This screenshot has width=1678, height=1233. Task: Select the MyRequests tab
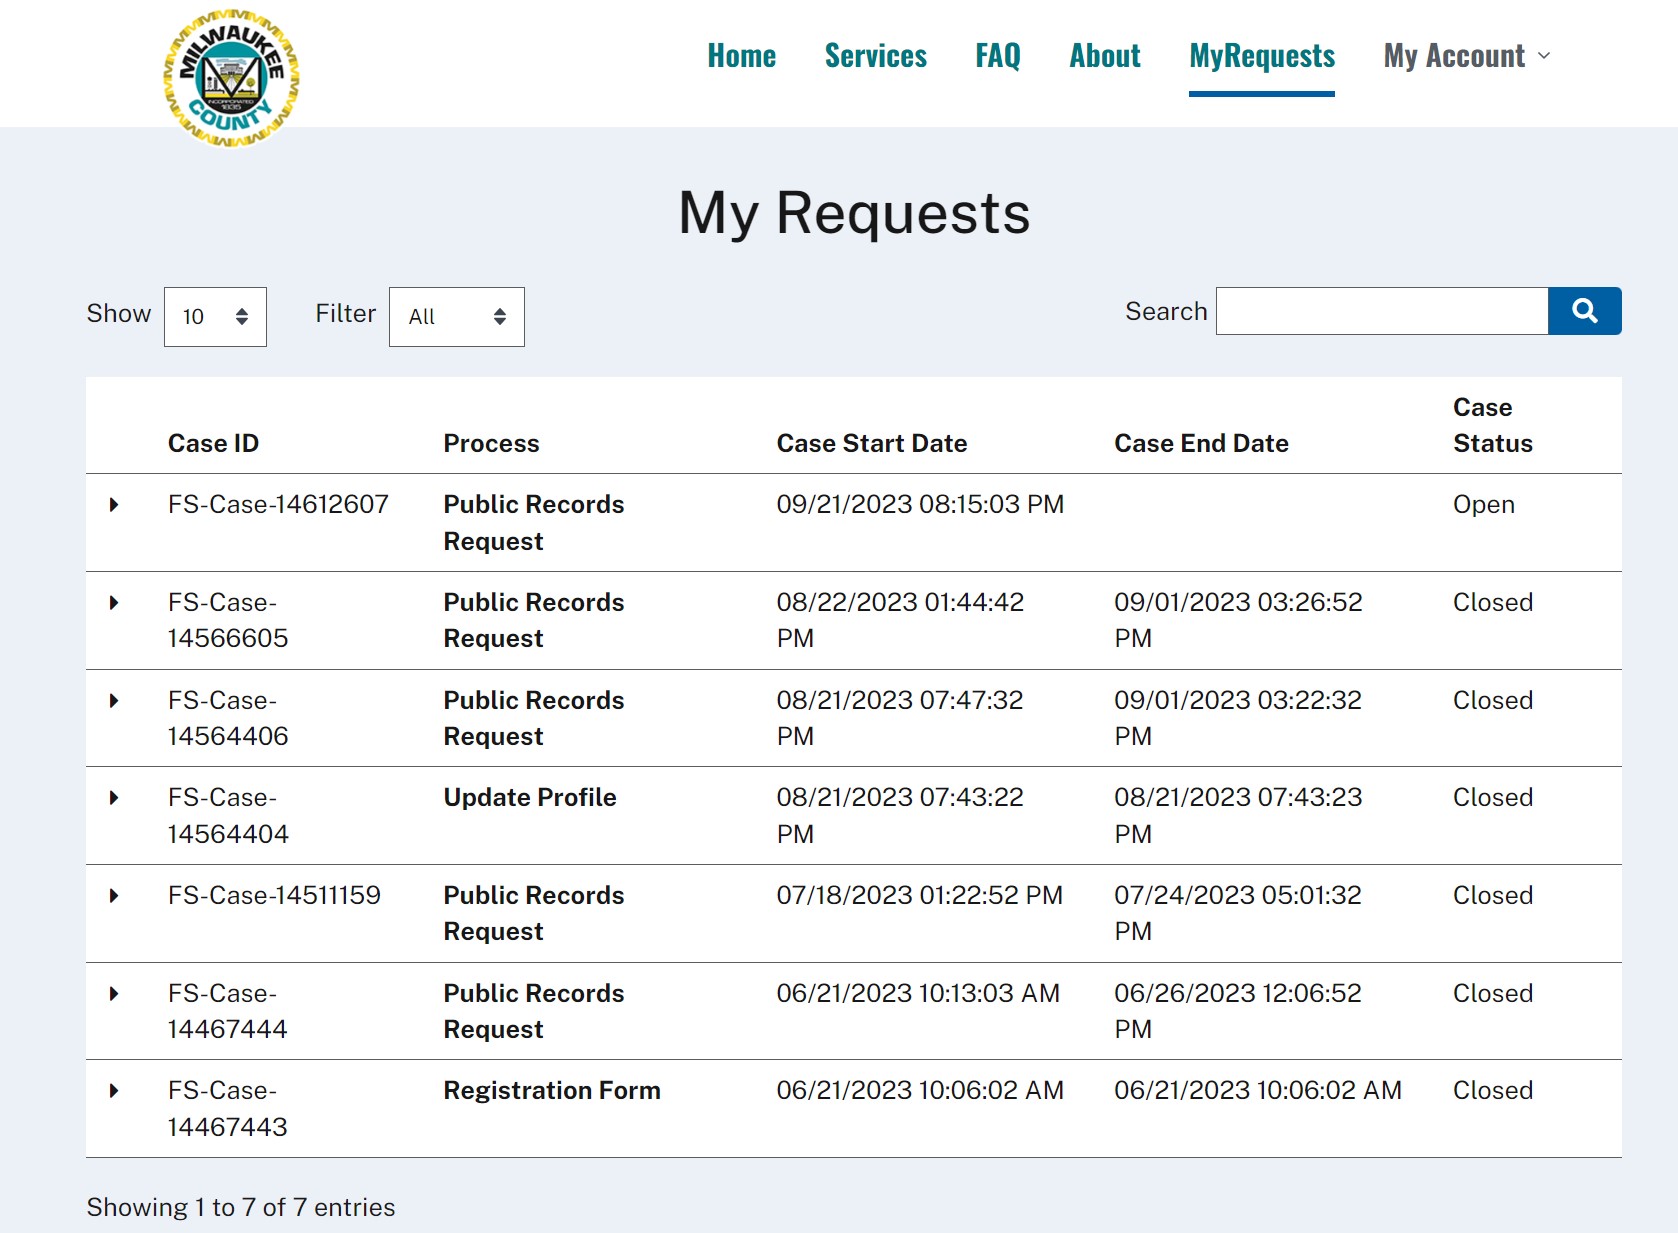(1262, 56)
